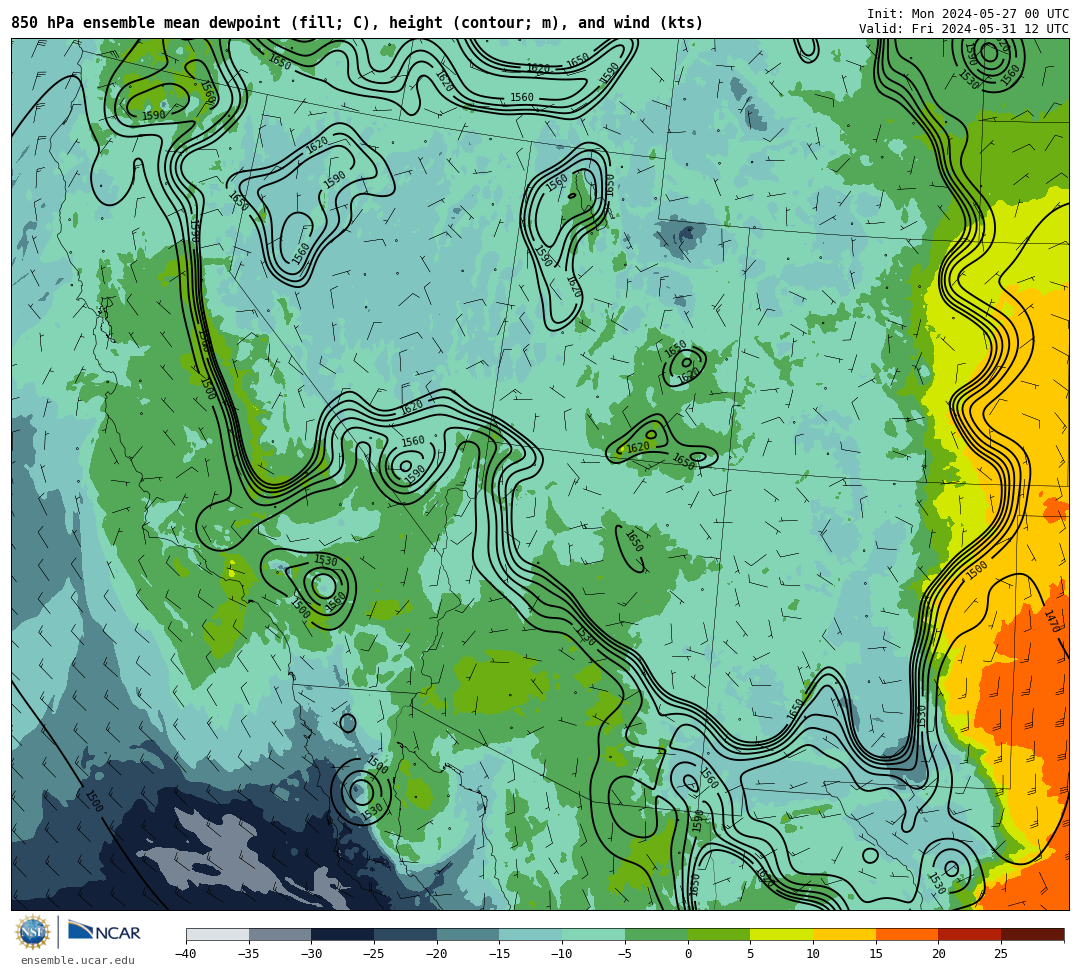
Task: Click the 20 colorbar tick label
Action: (939, 954)
